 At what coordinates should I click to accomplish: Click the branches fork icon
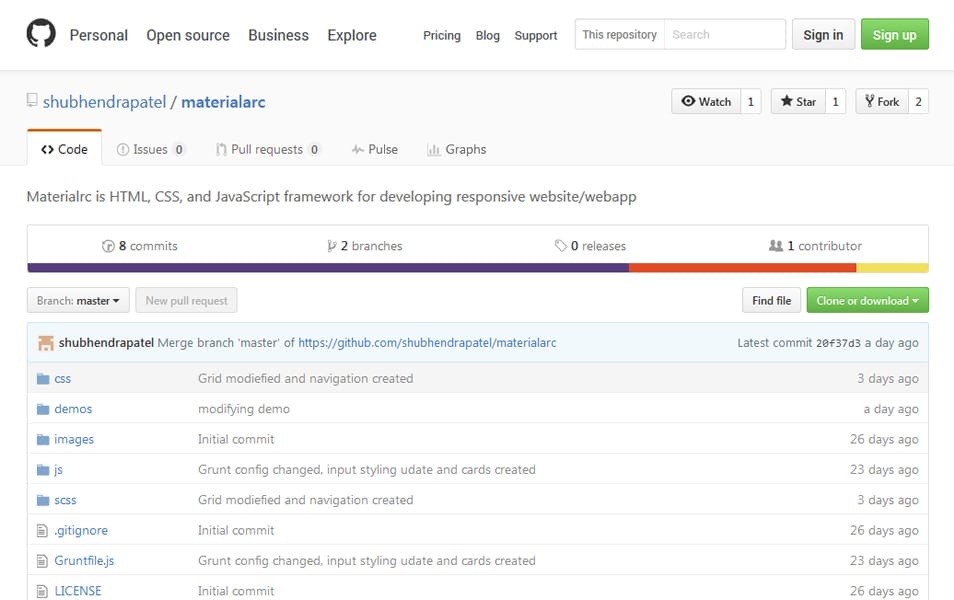point(332,246)
